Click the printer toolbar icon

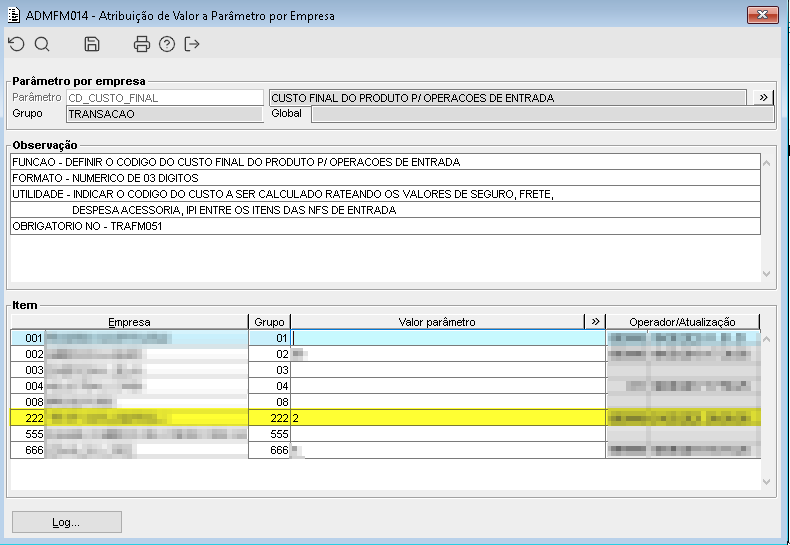[142, 44]
